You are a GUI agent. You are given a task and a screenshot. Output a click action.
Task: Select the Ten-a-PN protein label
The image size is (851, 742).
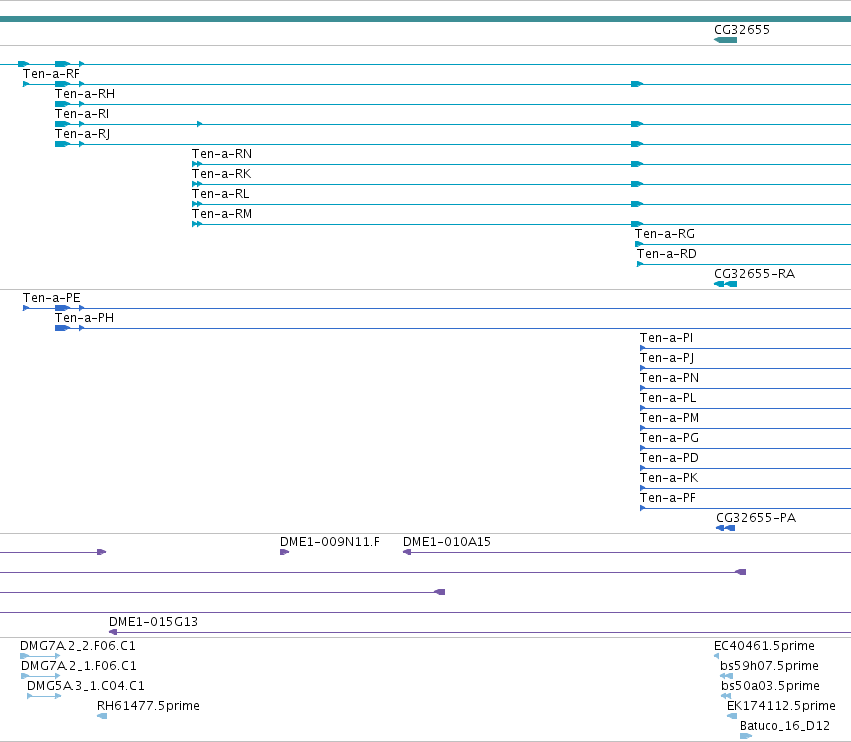point(669,378)
